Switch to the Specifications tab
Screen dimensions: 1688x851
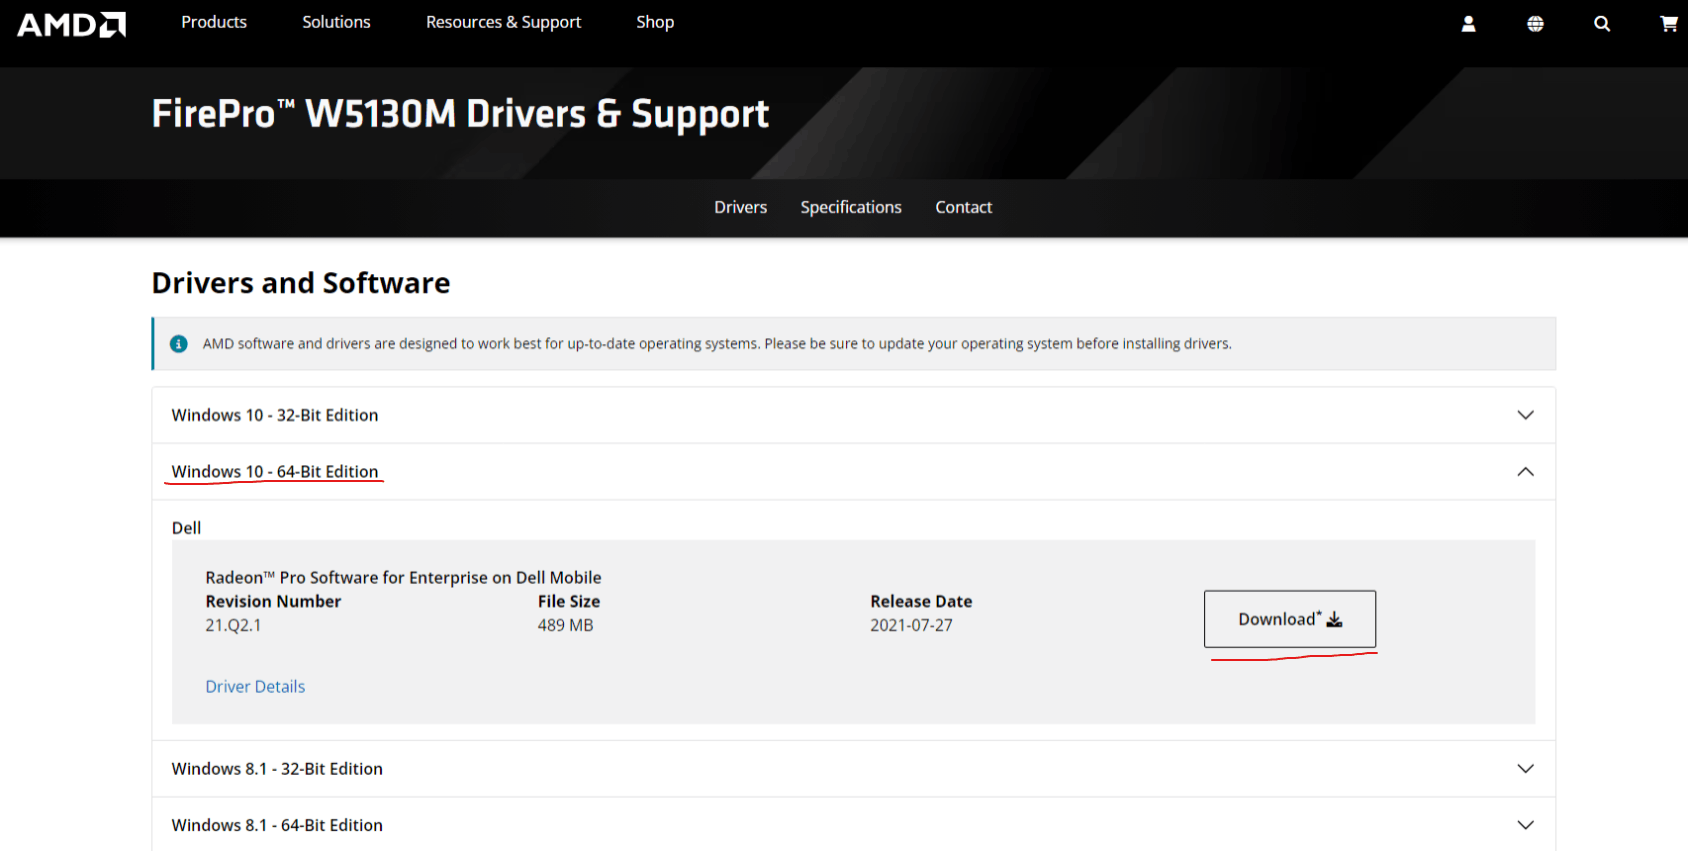pyautogui.click(x=851, y=207)
